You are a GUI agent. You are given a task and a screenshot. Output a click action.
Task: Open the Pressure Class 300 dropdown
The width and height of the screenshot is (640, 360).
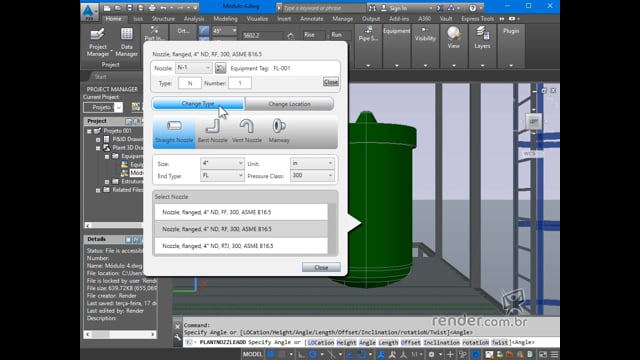coord(312,176)
